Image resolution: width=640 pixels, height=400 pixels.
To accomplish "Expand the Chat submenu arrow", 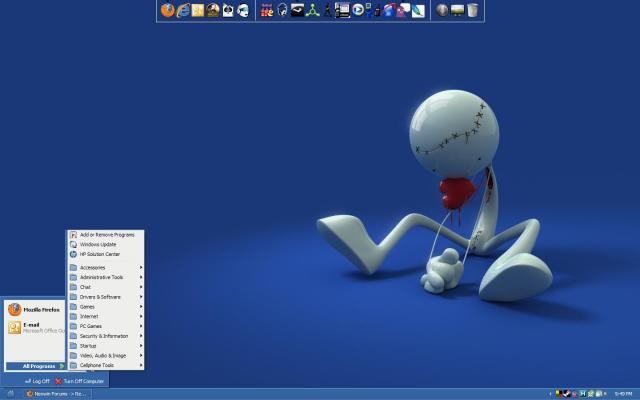I will point(141,287).
